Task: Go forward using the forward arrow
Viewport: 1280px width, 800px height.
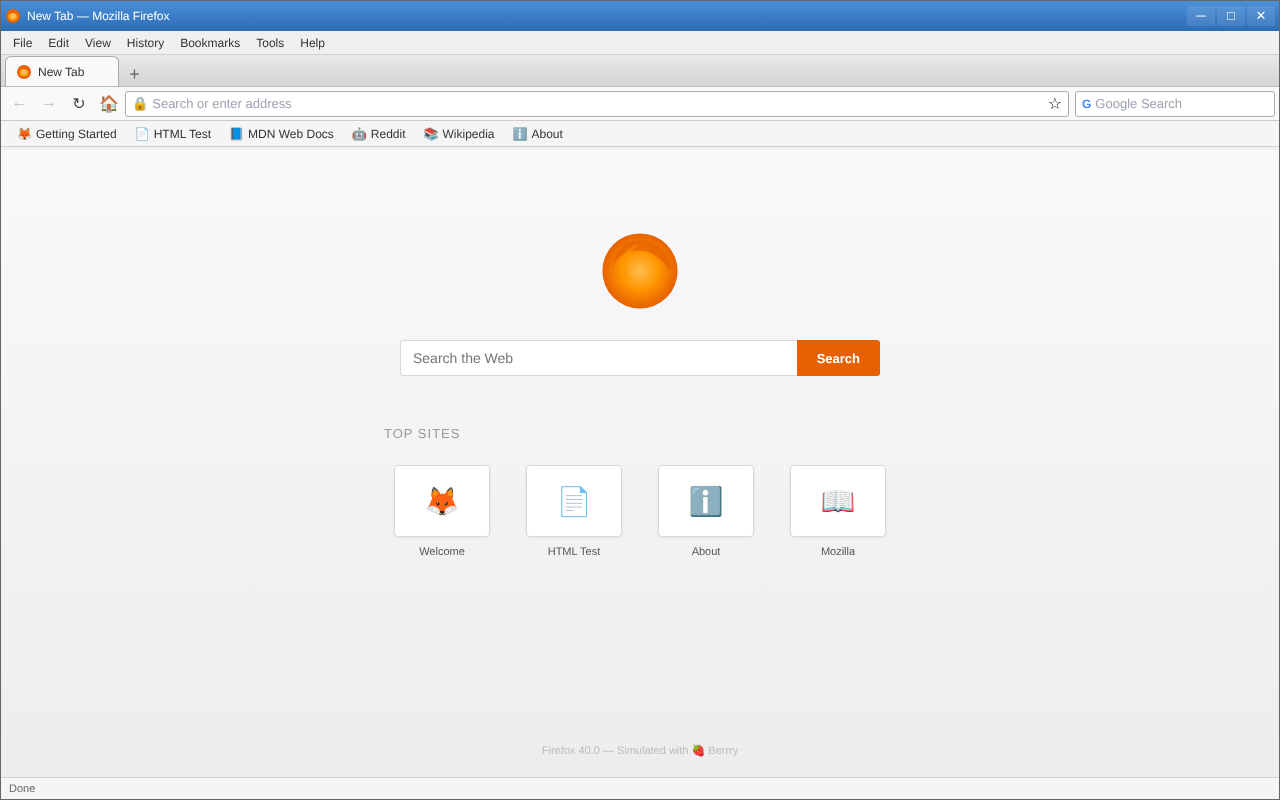Action: [x=49, y=104]
